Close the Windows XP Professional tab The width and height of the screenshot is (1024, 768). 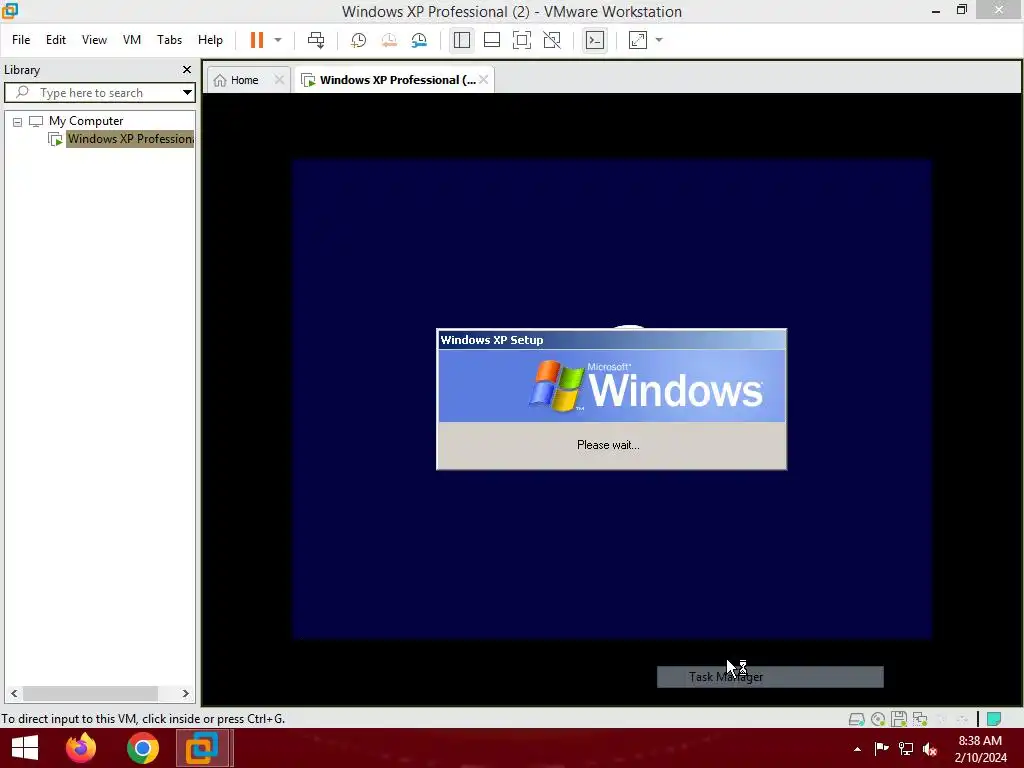point(483,80)
